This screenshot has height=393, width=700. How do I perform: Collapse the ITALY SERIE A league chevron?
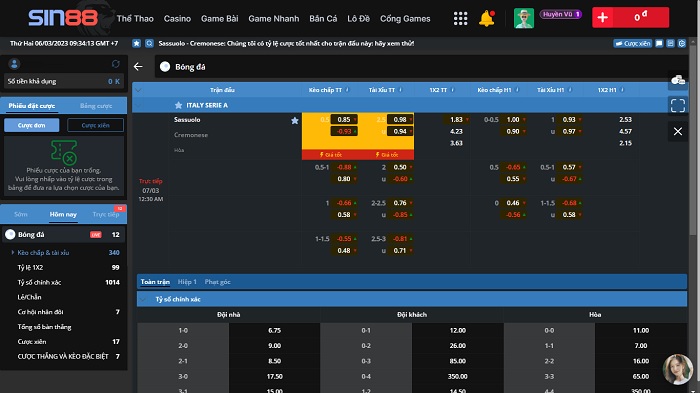point(138,105)
